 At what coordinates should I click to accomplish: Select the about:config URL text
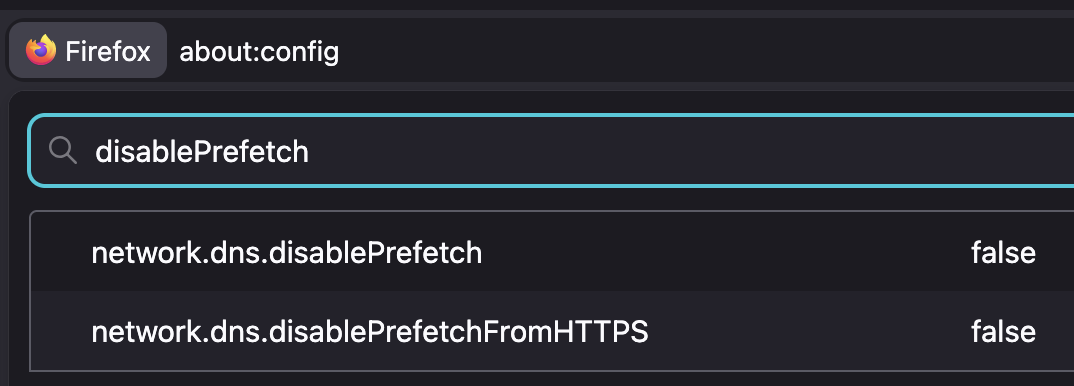[259, 52]
